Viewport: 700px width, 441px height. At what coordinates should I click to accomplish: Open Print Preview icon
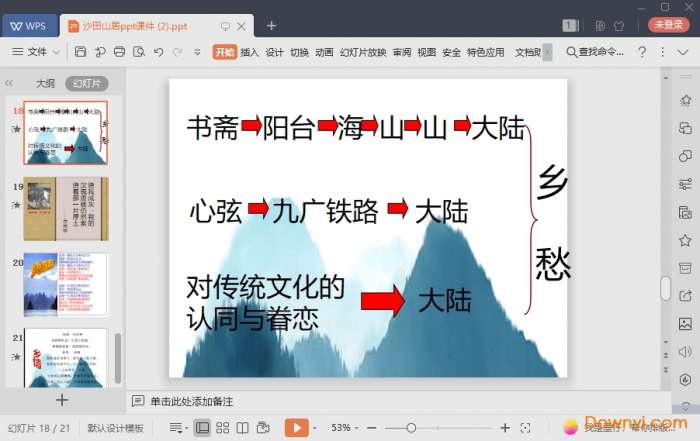coord(139,52)
